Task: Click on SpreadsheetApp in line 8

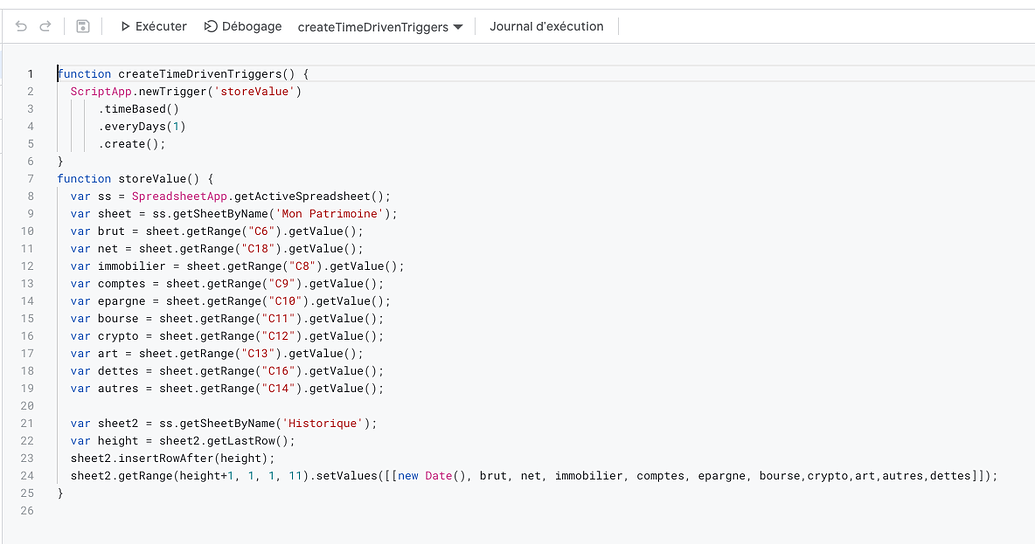Action: 180,196
